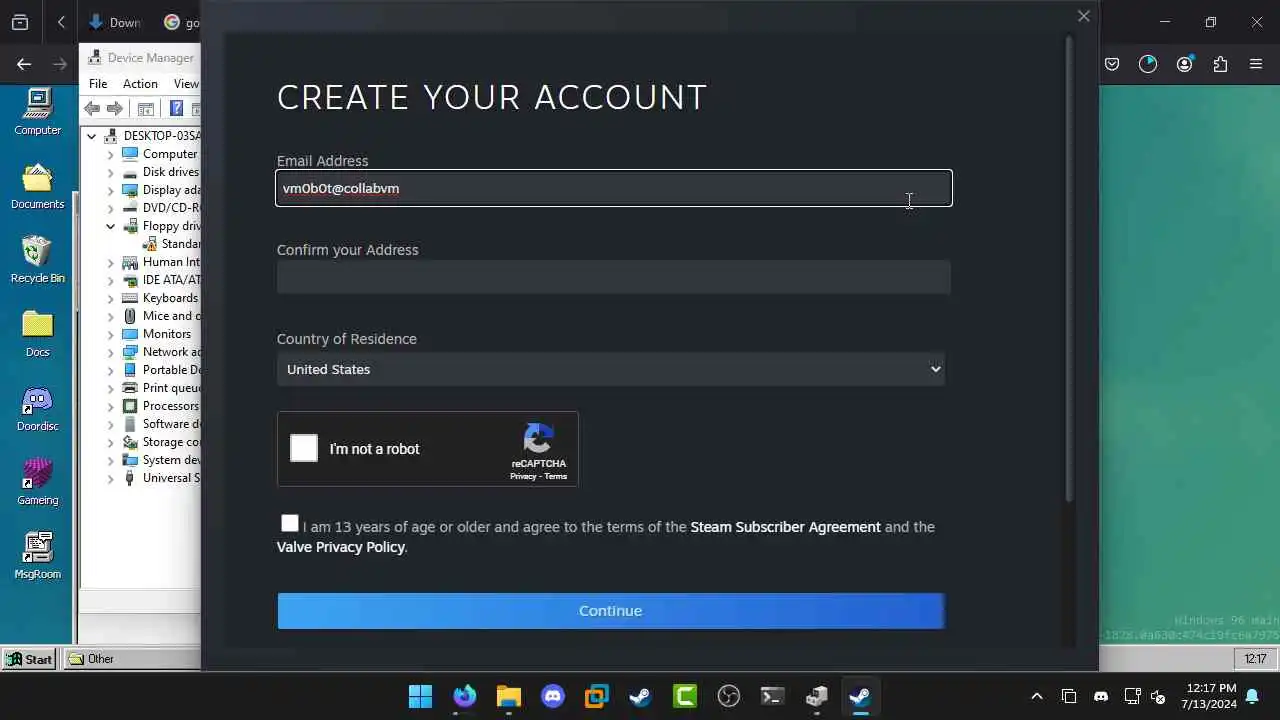Open the Steam Subscriber Agreement link
Image resolution: width=1280 pixels, height=720 pixels.
785,527
